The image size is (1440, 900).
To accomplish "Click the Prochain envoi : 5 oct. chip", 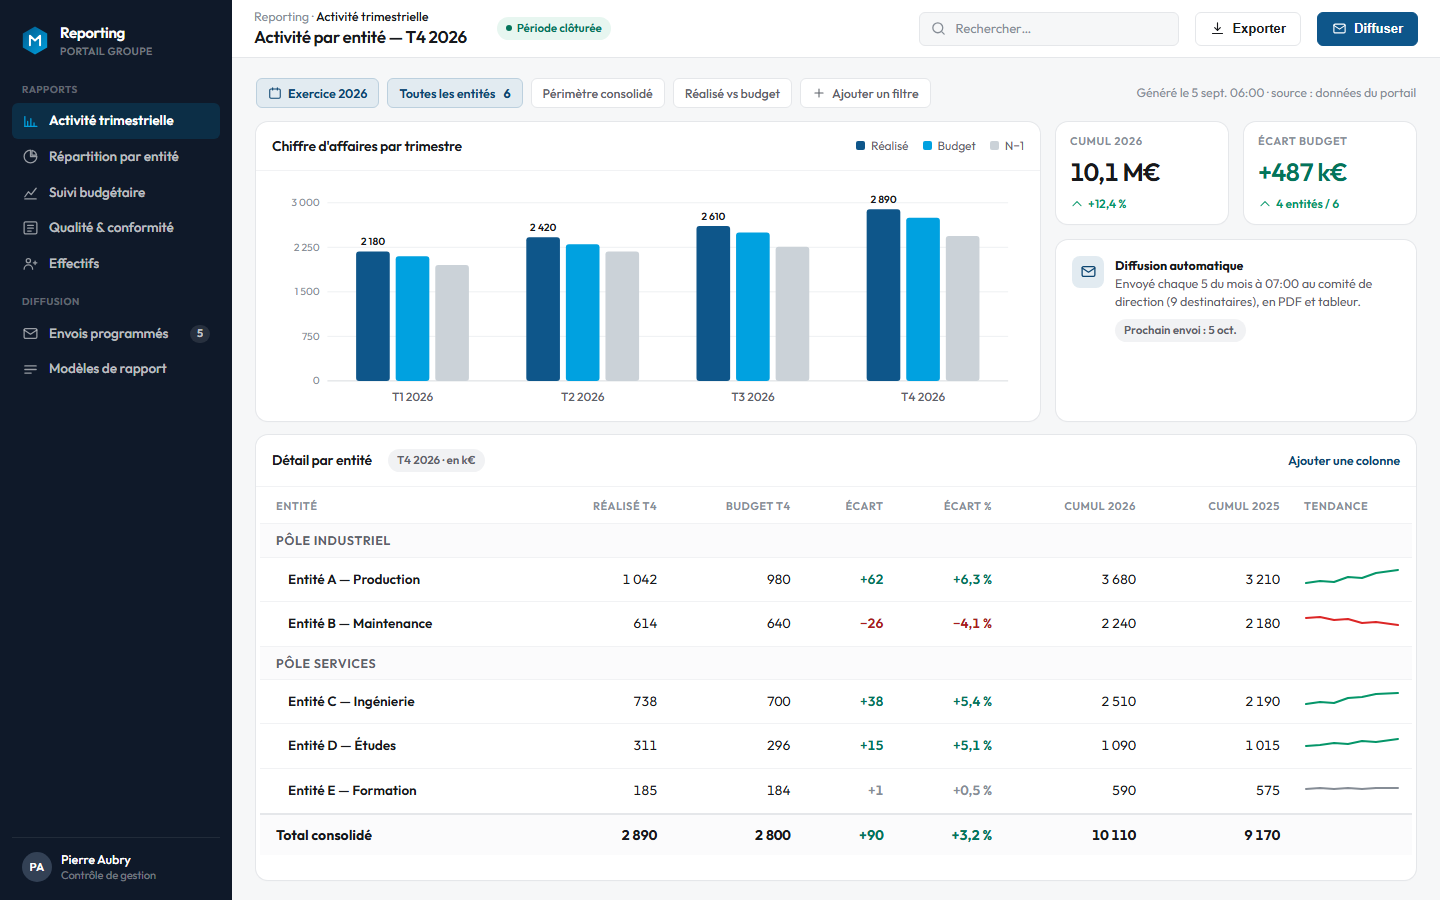I will pyautogui.click(x=1180, y=331).
